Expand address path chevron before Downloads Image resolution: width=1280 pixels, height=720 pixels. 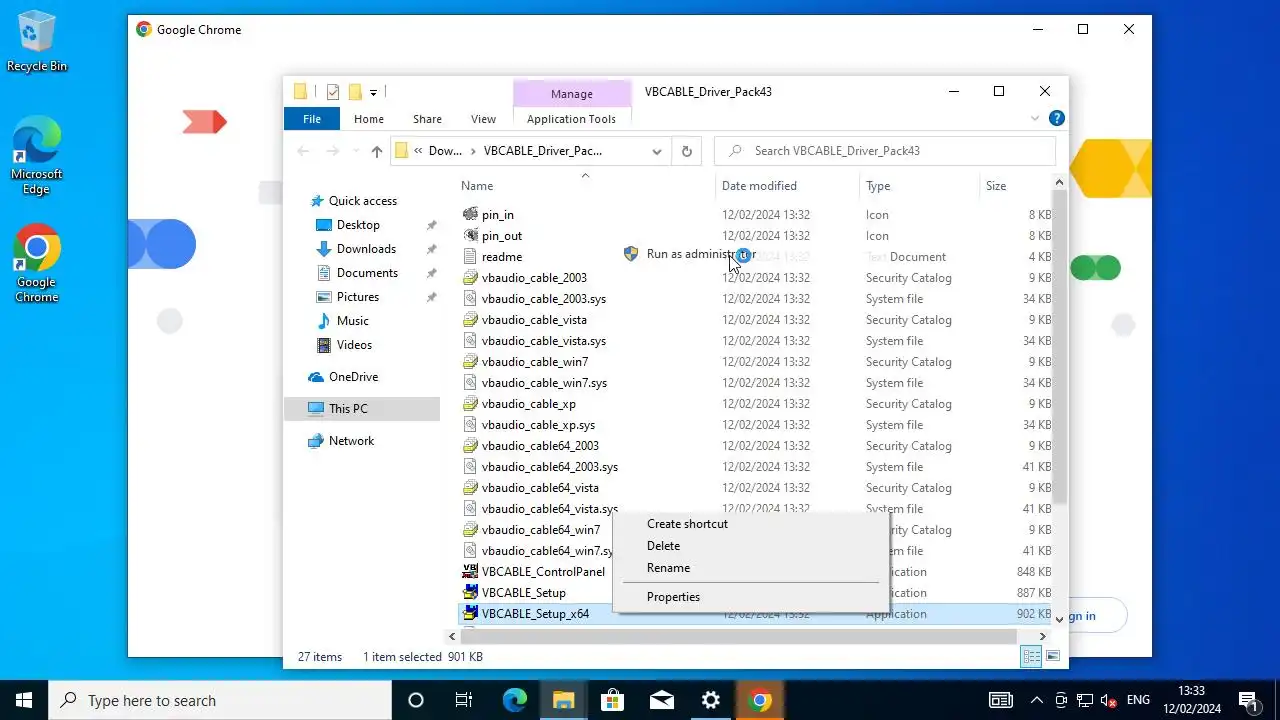point(418,151)
